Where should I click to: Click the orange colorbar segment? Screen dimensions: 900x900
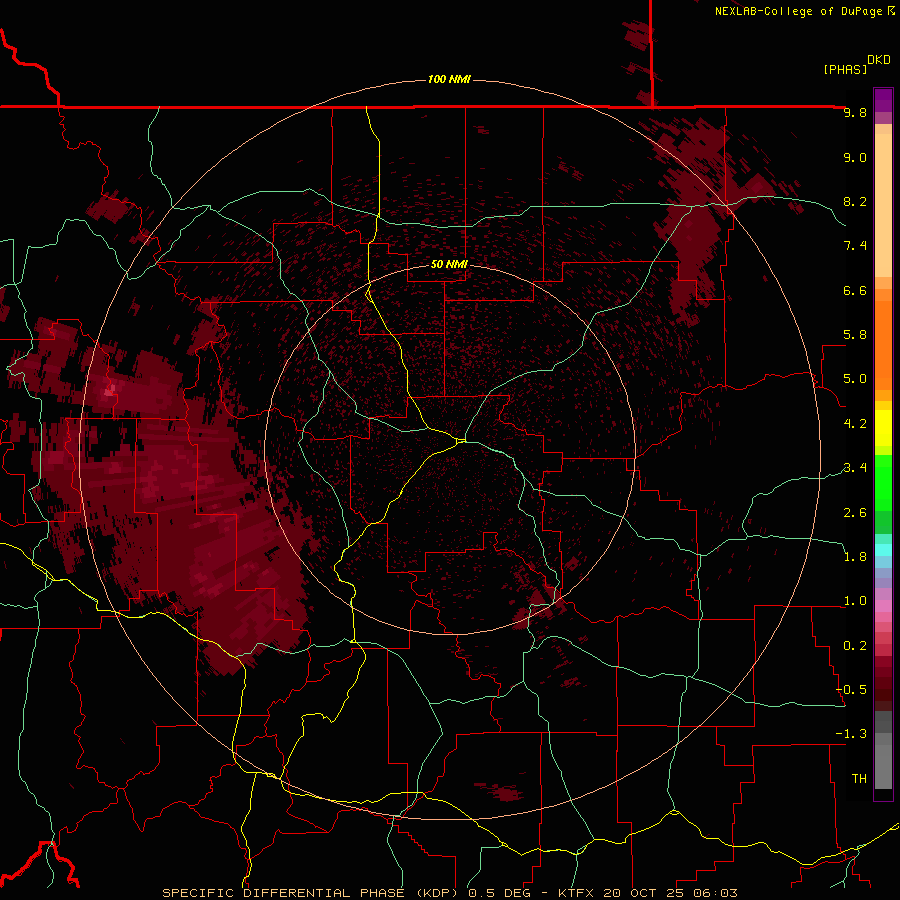click(883, 346)
